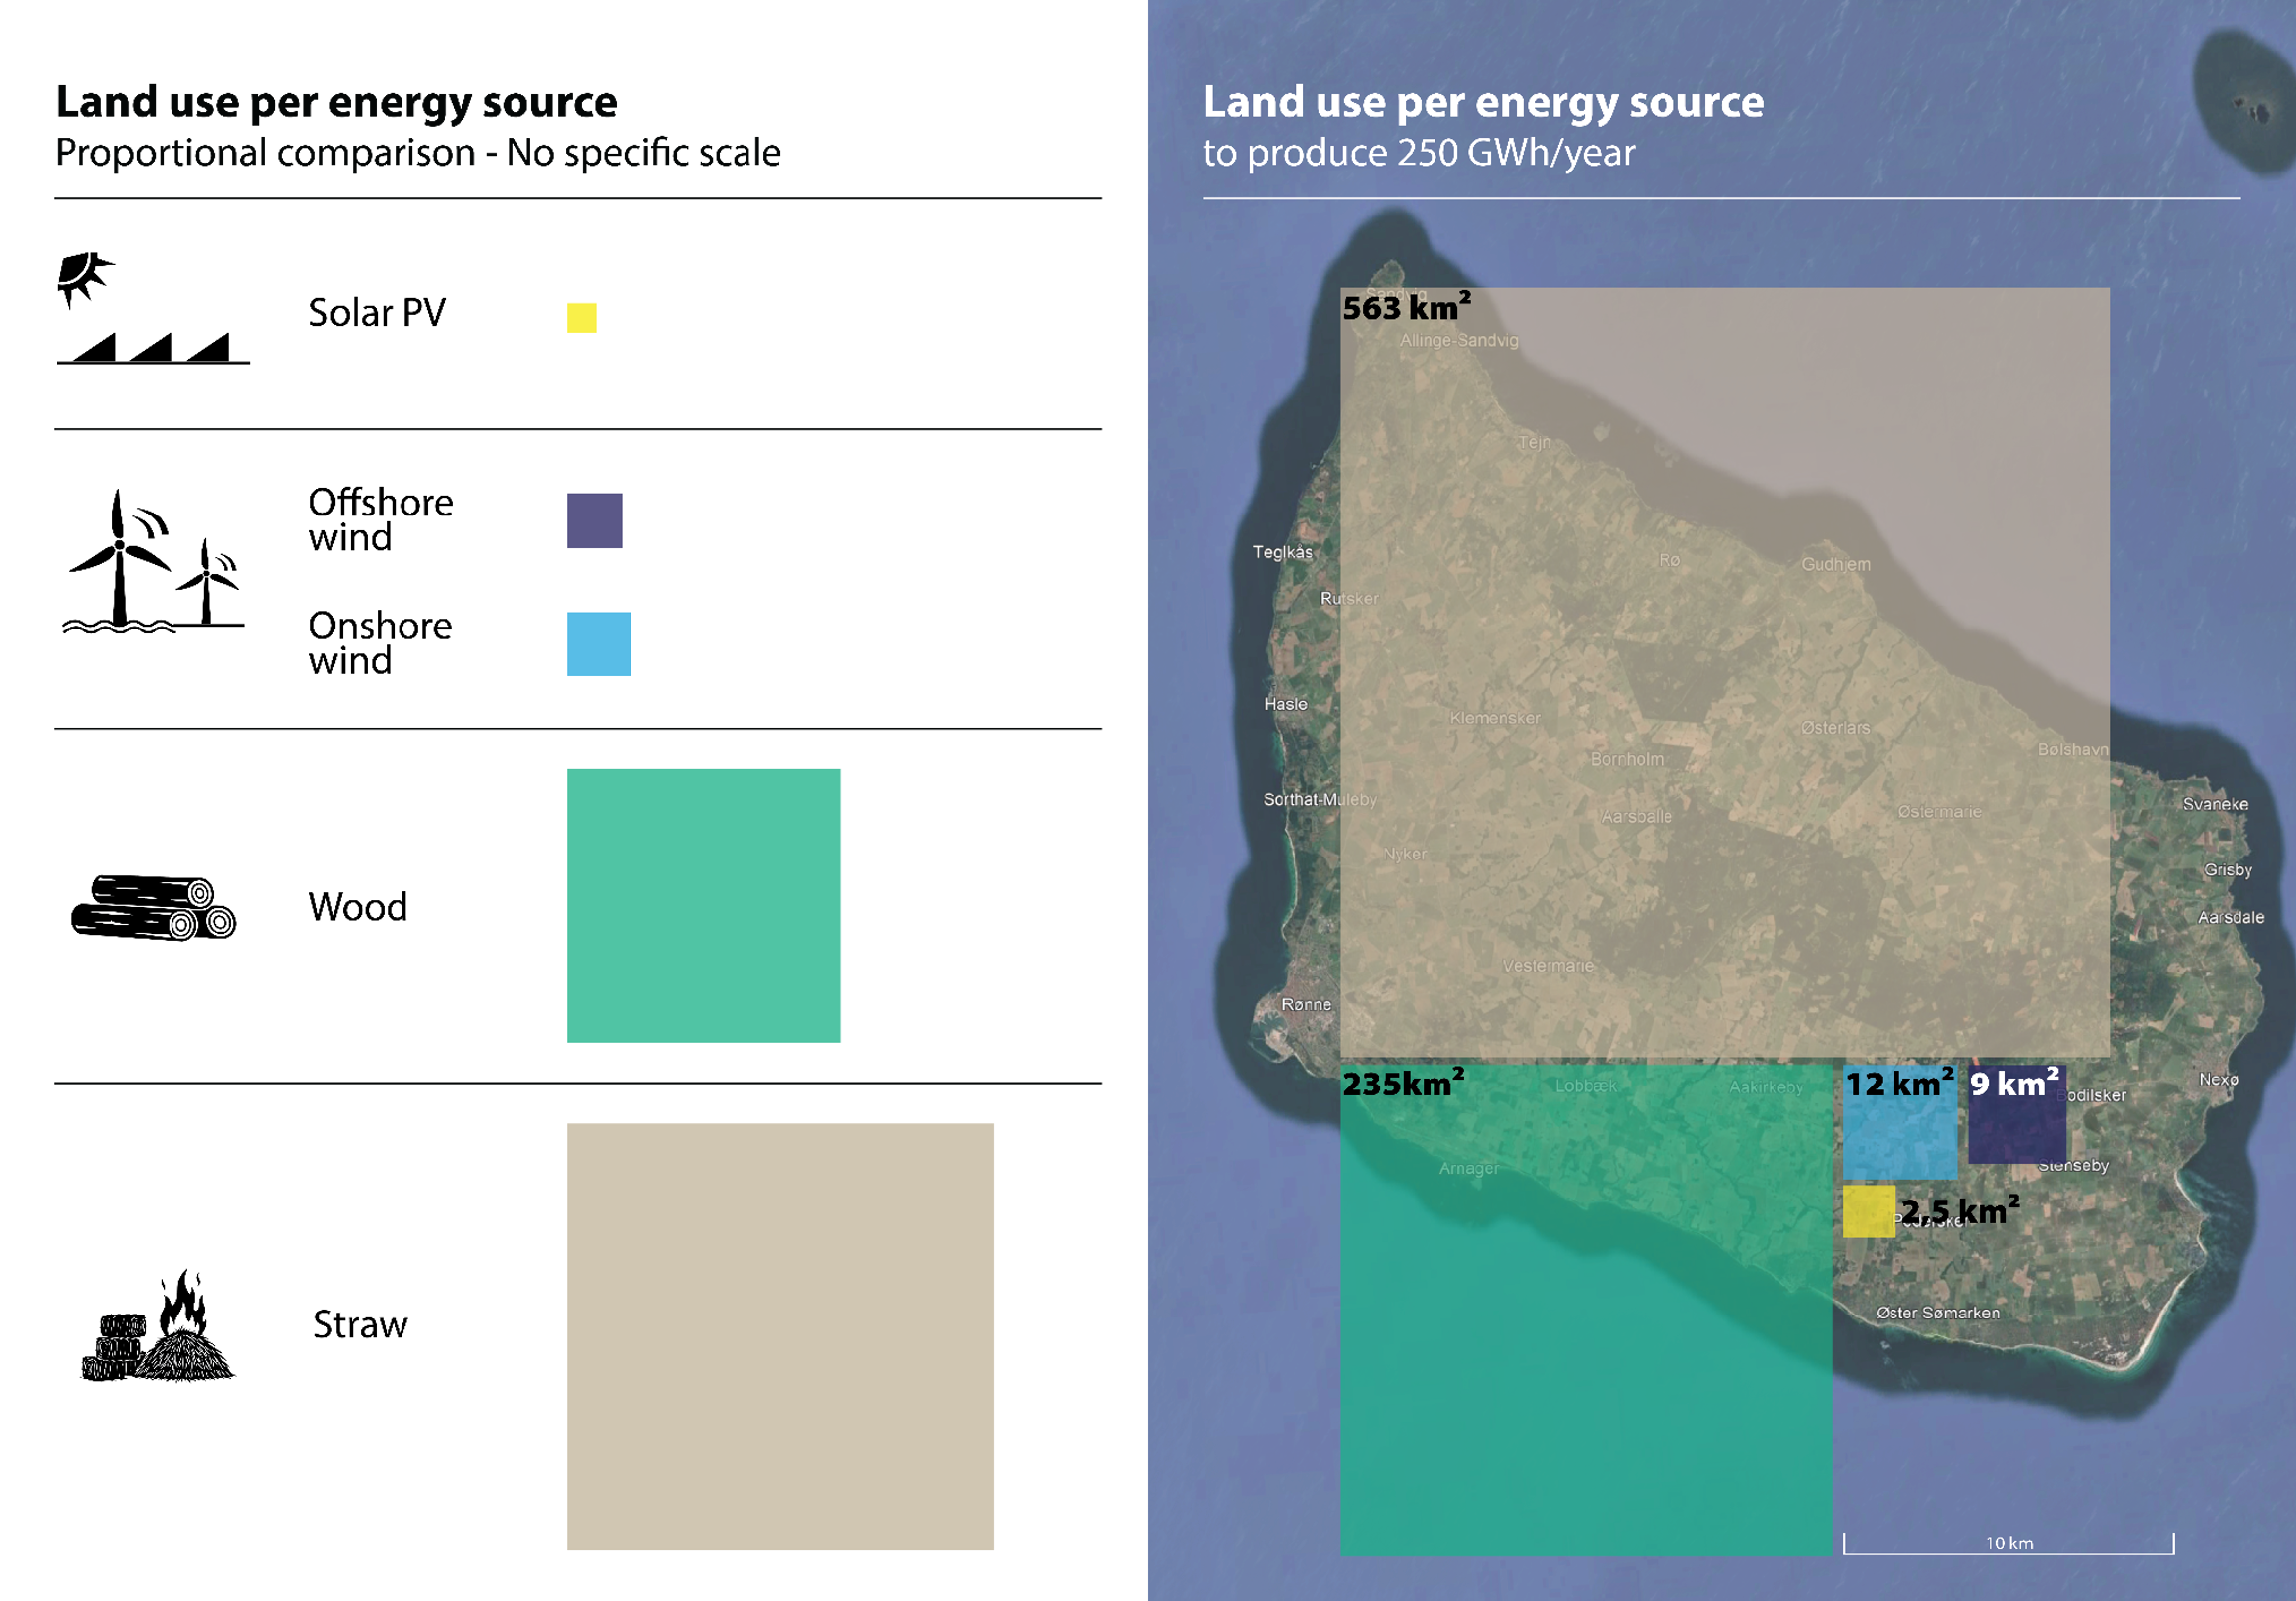Click the light blue swatch beside Onshore wind
The height and width of the screenshot is (1601, 2296).
pyautogui.click(x=599, y=644)
